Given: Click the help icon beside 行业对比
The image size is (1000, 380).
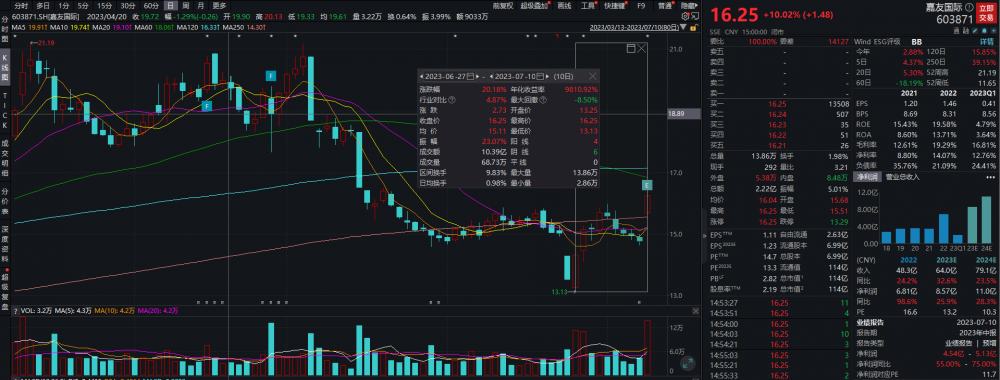Looking at the screenshot, I should click(x=452, y=99).
